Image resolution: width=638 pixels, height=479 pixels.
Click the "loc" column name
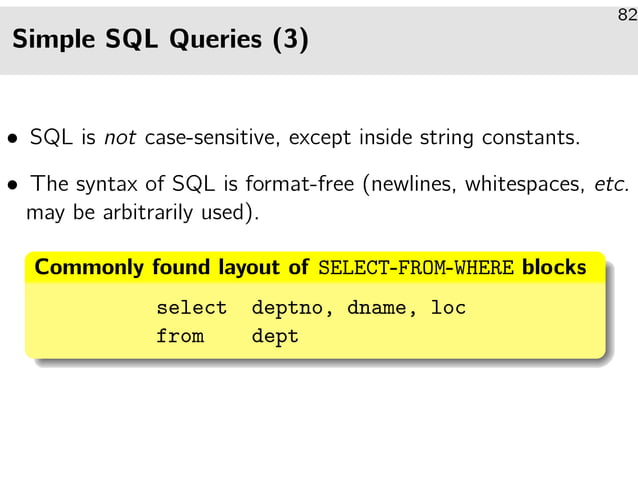[x=448, y=308]
